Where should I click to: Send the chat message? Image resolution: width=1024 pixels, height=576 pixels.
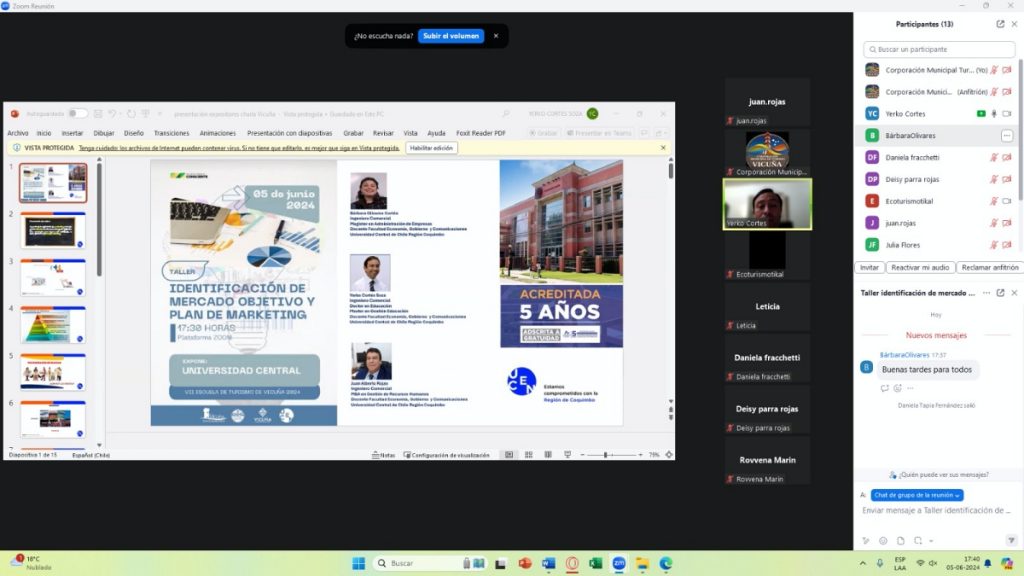pyautogui.click(x=1011, y=541)
